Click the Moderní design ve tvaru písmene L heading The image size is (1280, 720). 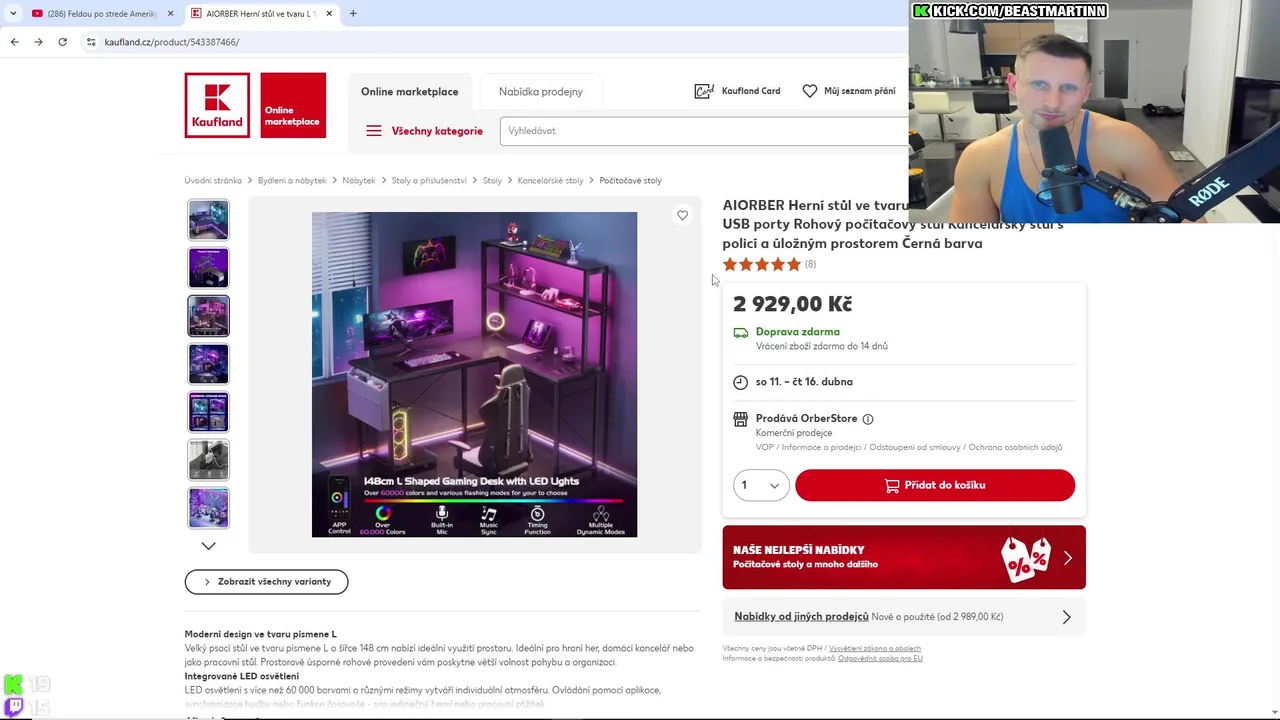(x=260, y=634)
